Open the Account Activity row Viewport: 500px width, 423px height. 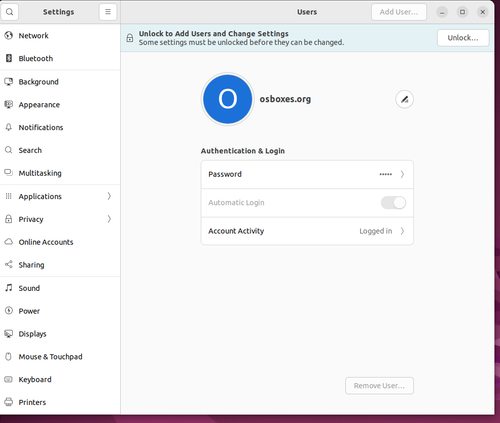(x=307, y=231)
